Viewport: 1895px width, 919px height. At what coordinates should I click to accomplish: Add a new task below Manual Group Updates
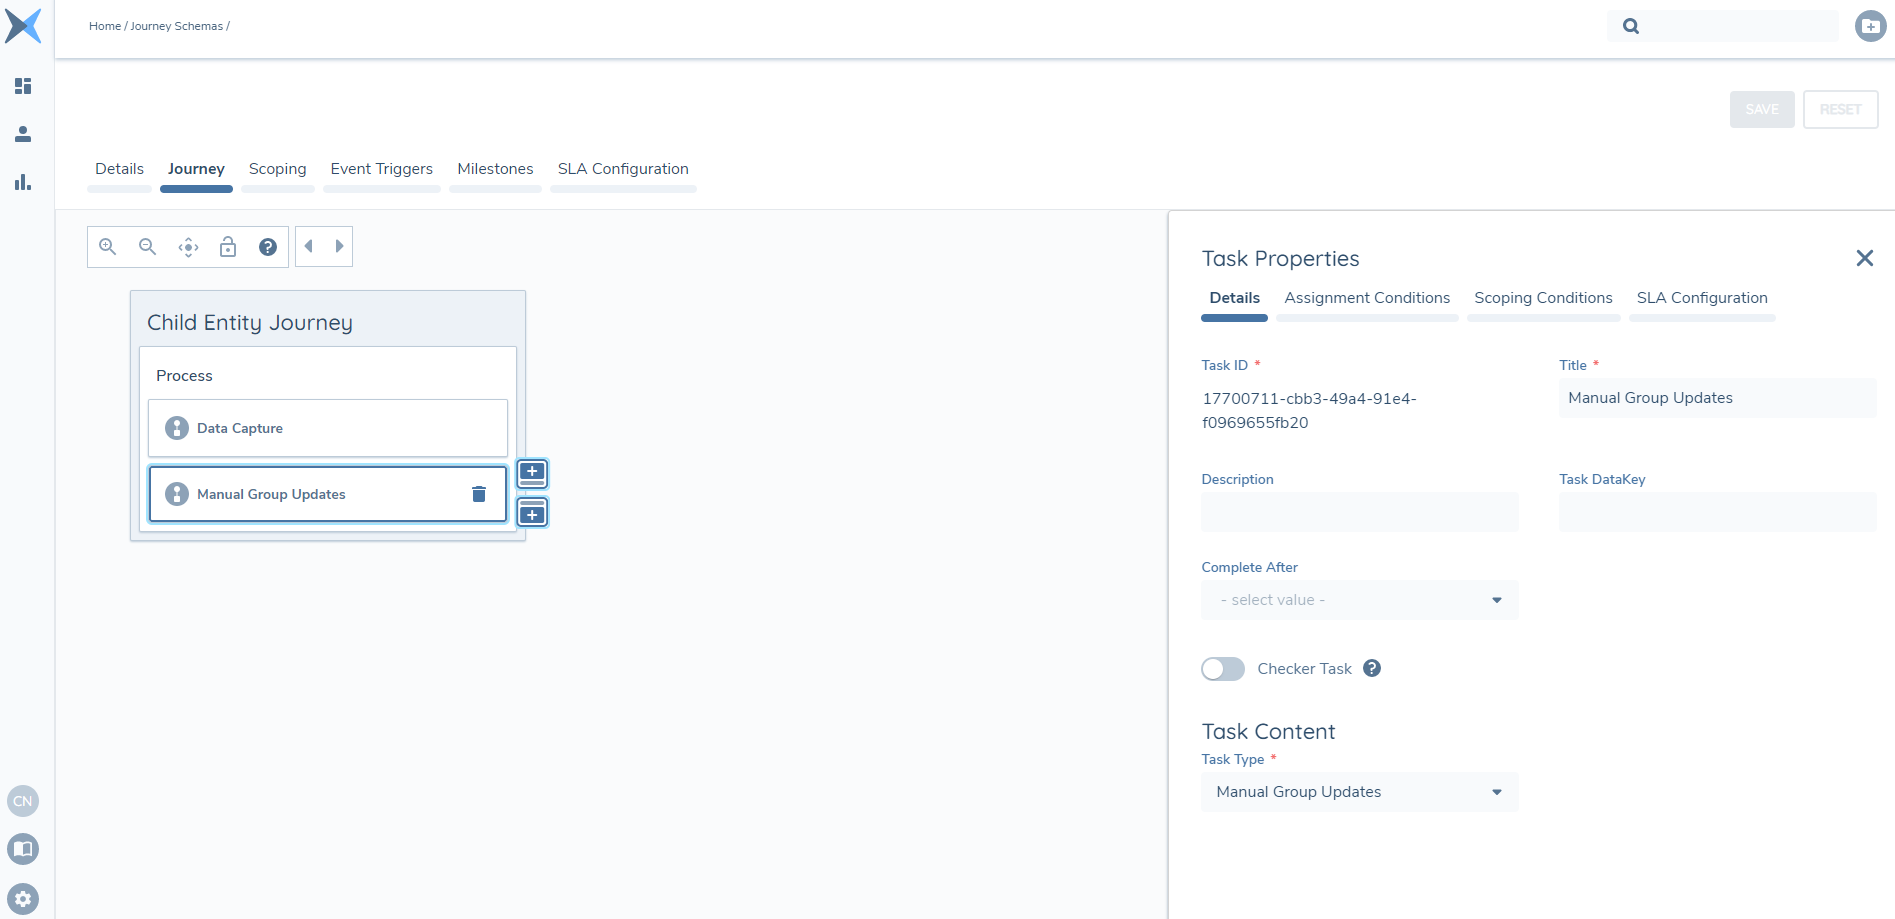coord(532,512)
